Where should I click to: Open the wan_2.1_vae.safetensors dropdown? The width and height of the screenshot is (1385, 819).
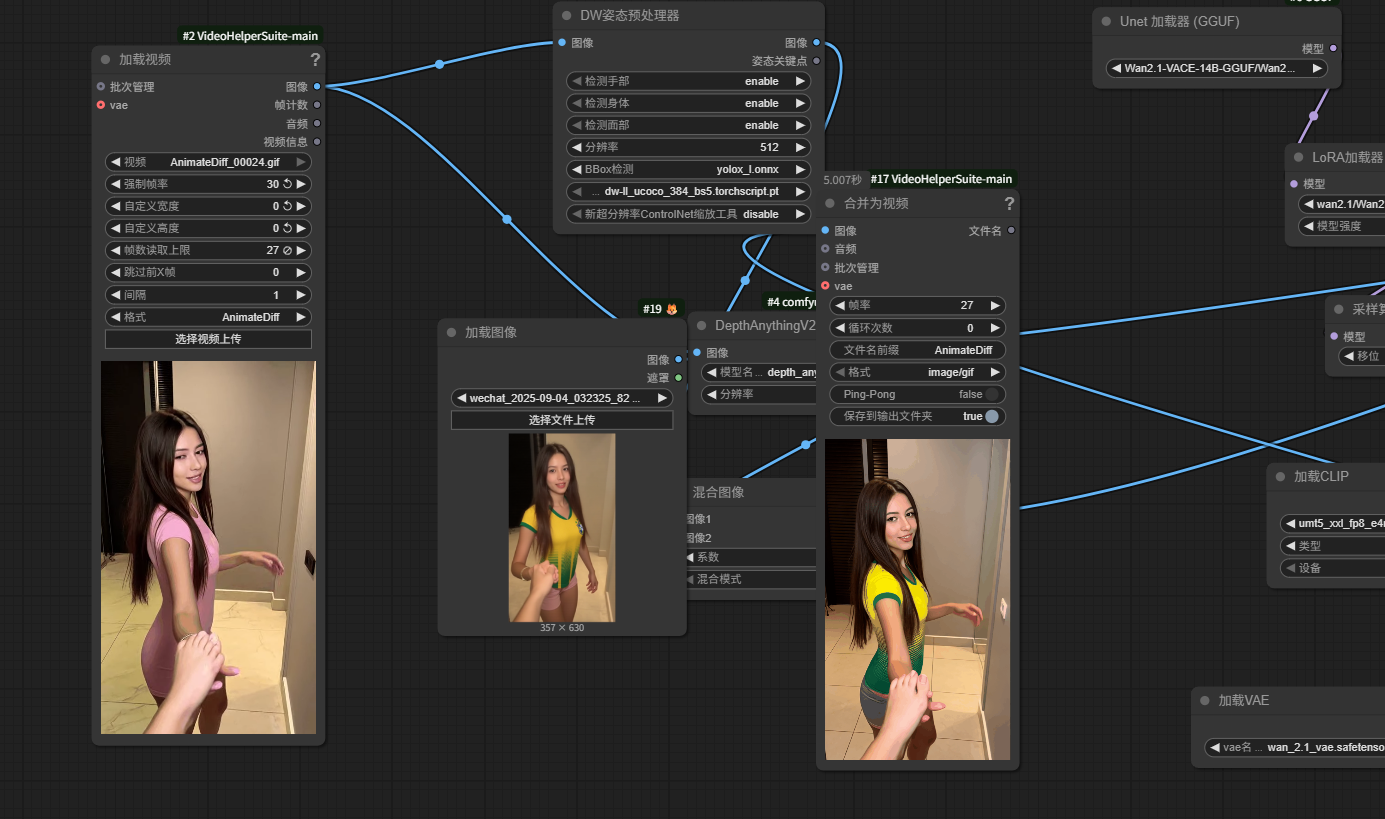[1295, 747]
